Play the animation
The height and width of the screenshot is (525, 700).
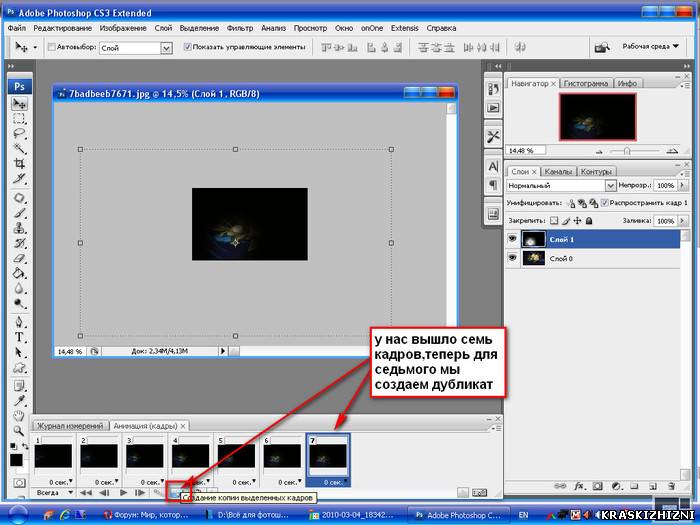[123, 493]
